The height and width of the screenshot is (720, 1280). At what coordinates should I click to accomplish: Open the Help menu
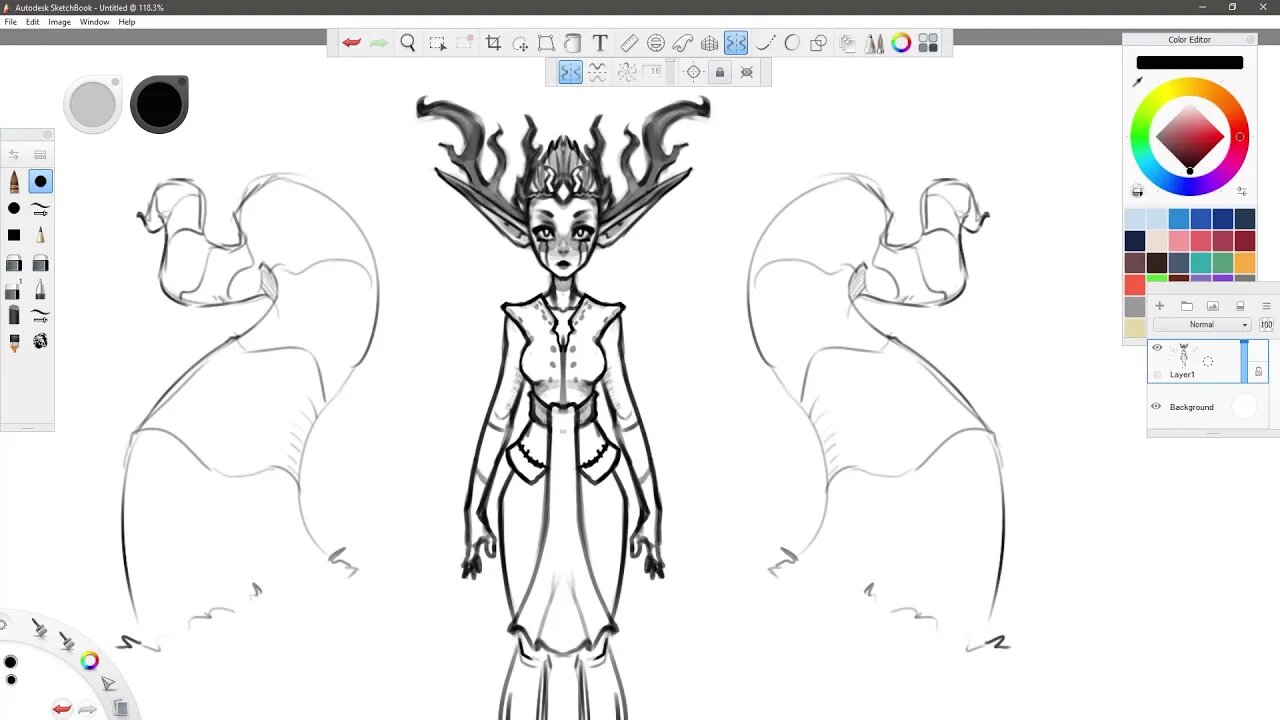click(x=127, y=22)
